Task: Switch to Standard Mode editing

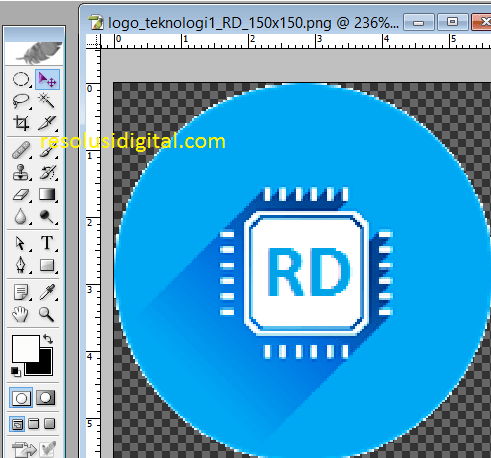Action: [21, 398]
